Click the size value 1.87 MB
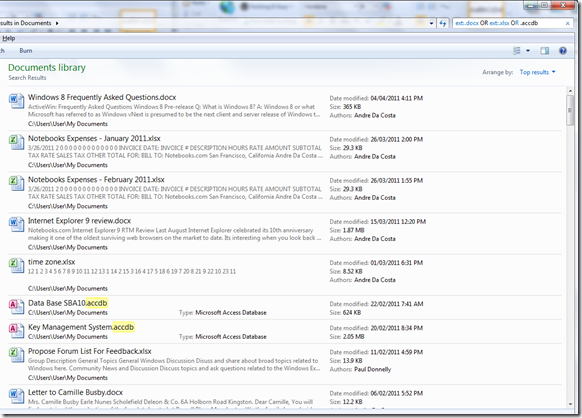Screen dimensions: 582x418 coord(353,230)
